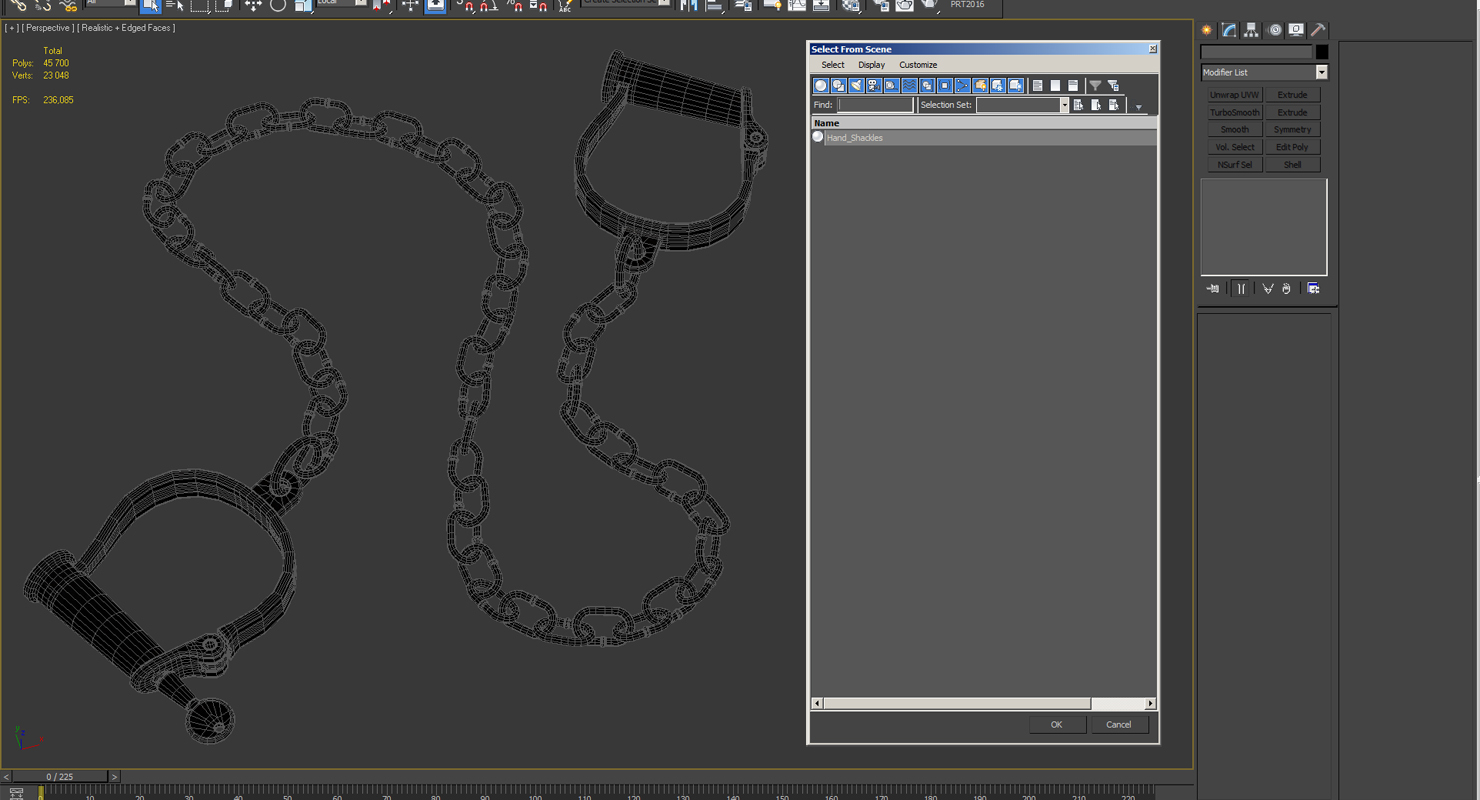Image resolution: width=1480 pixels, height=800 pixels.
Task: Toggle Display Hidden Objects filter icon
Action: point(1016,86)
